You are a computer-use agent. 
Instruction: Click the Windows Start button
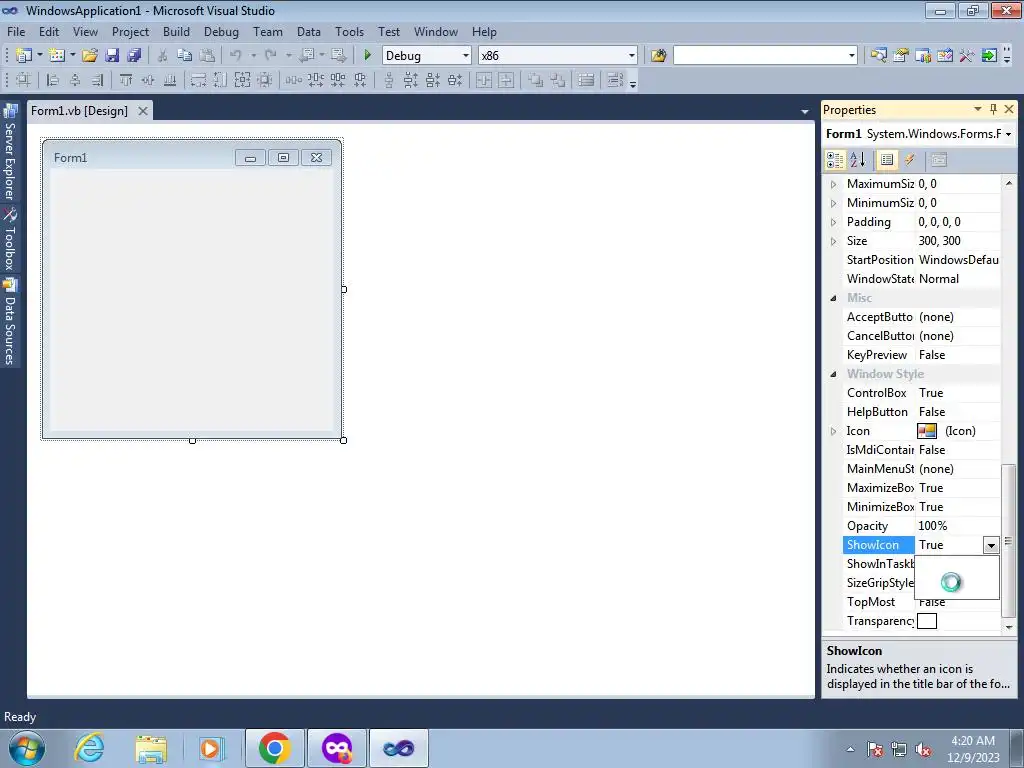pyautogui.click(x=27, y=748)
